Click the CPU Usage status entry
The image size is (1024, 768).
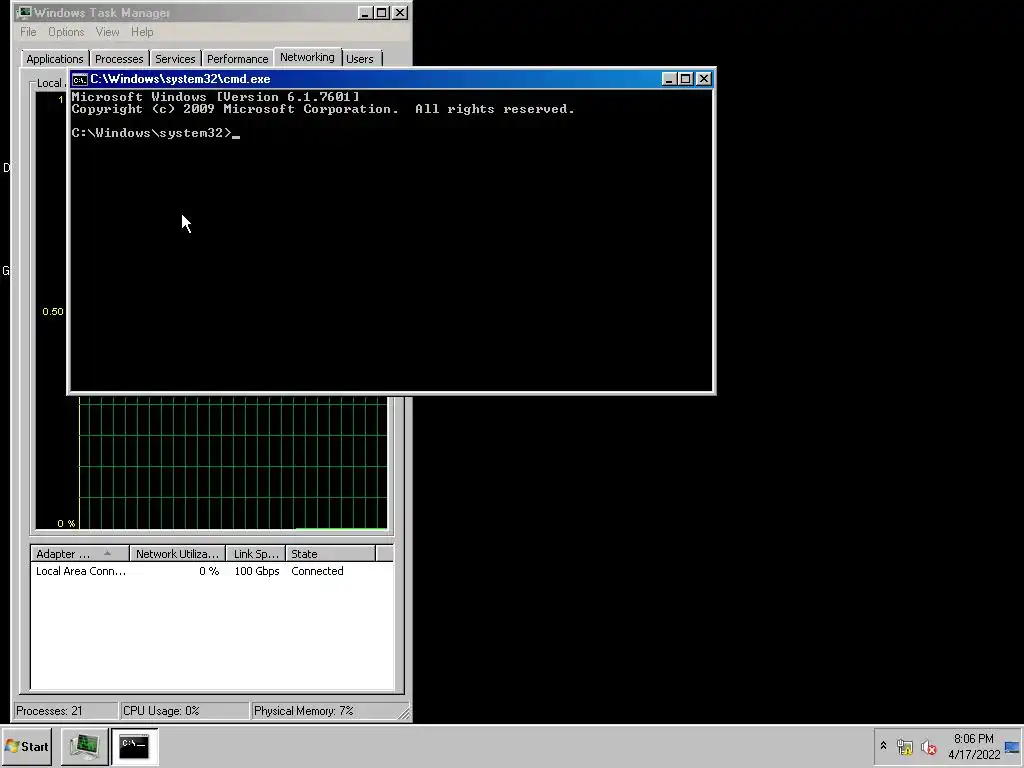(x=184, y=711)
